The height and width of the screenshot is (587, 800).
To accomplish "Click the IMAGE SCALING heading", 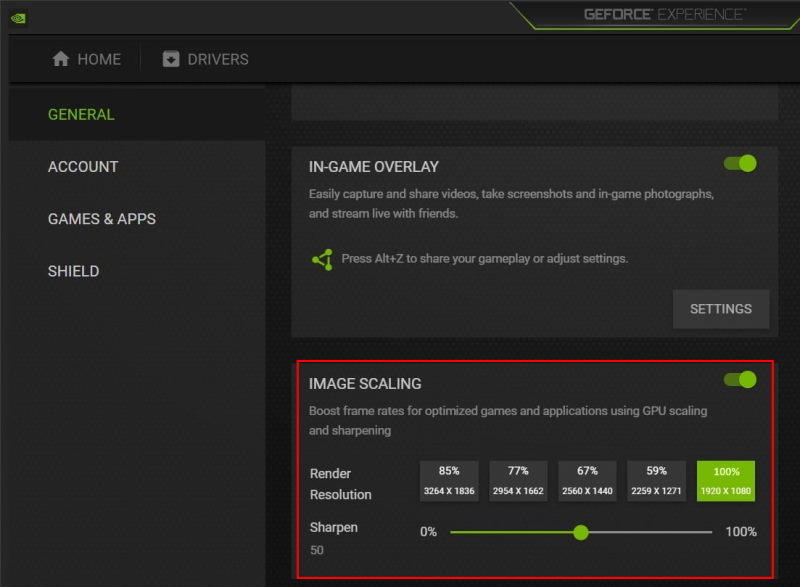I will 365,384.
